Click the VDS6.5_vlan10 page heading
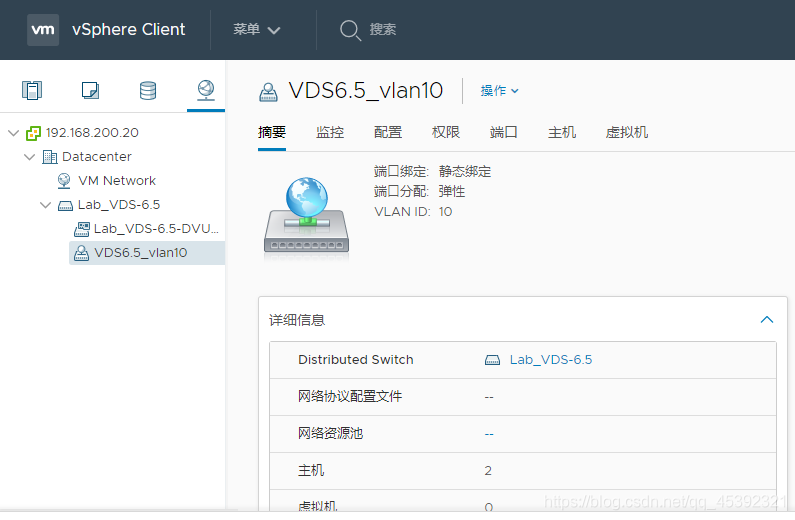 (366, 91)
